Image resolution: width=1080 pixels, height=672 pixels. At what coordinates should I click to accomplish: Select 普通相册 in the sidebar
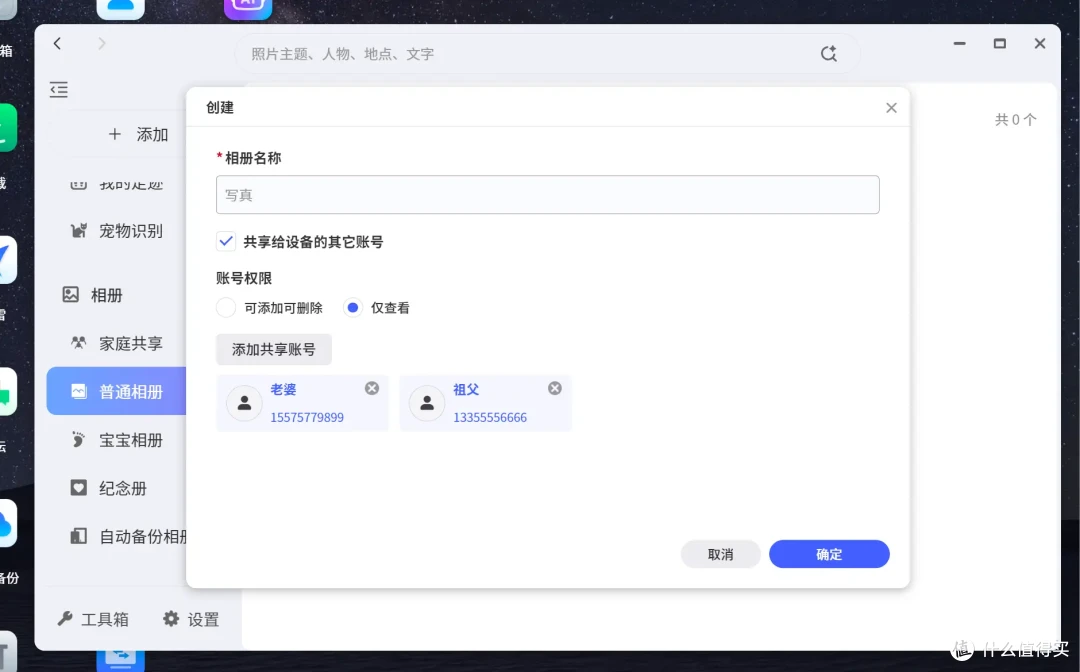click(117, 391)
